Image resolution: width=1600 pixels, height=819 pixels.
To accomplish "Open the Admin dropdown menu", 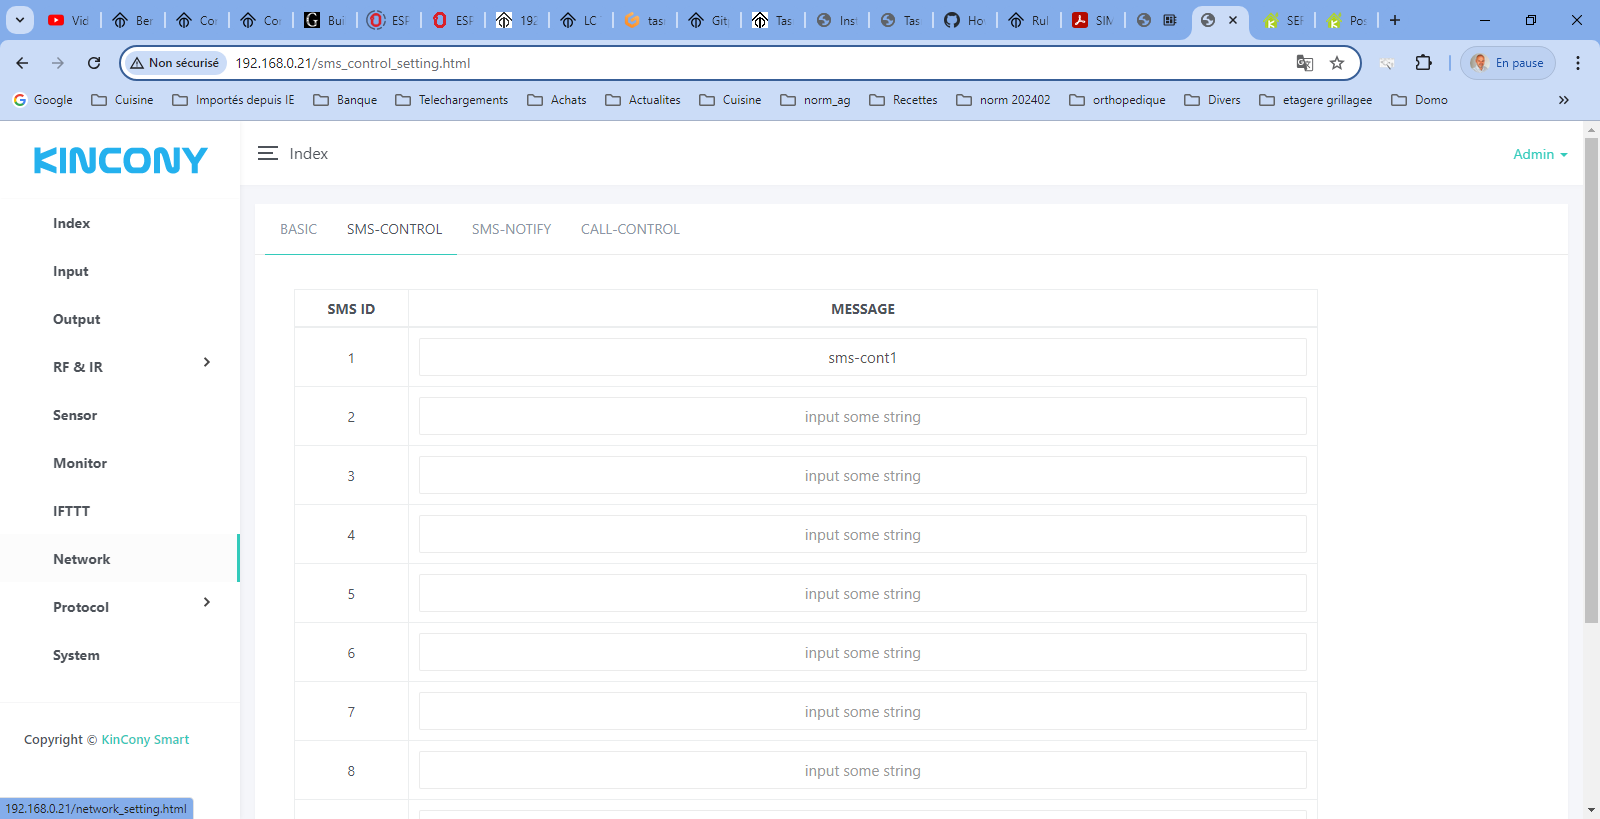I will coord(1539,154).
